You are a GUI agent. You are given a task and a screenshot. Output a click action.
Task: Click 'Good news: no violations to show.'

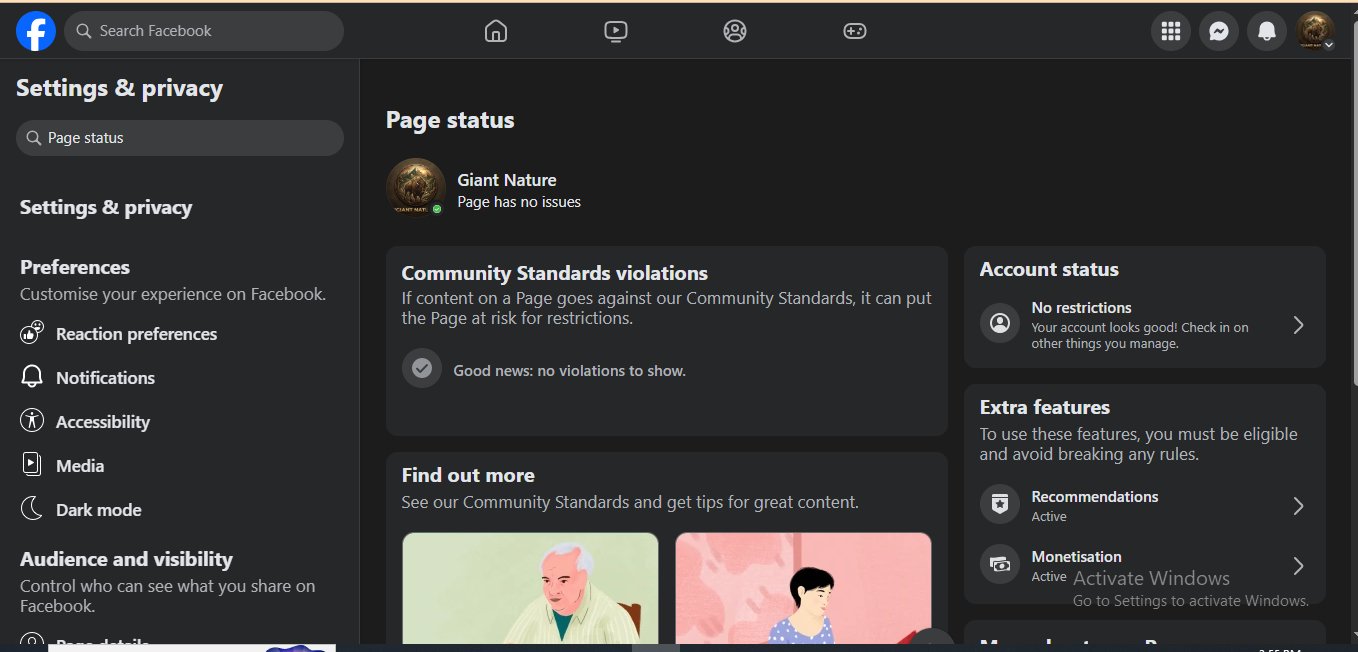point(570,371)
